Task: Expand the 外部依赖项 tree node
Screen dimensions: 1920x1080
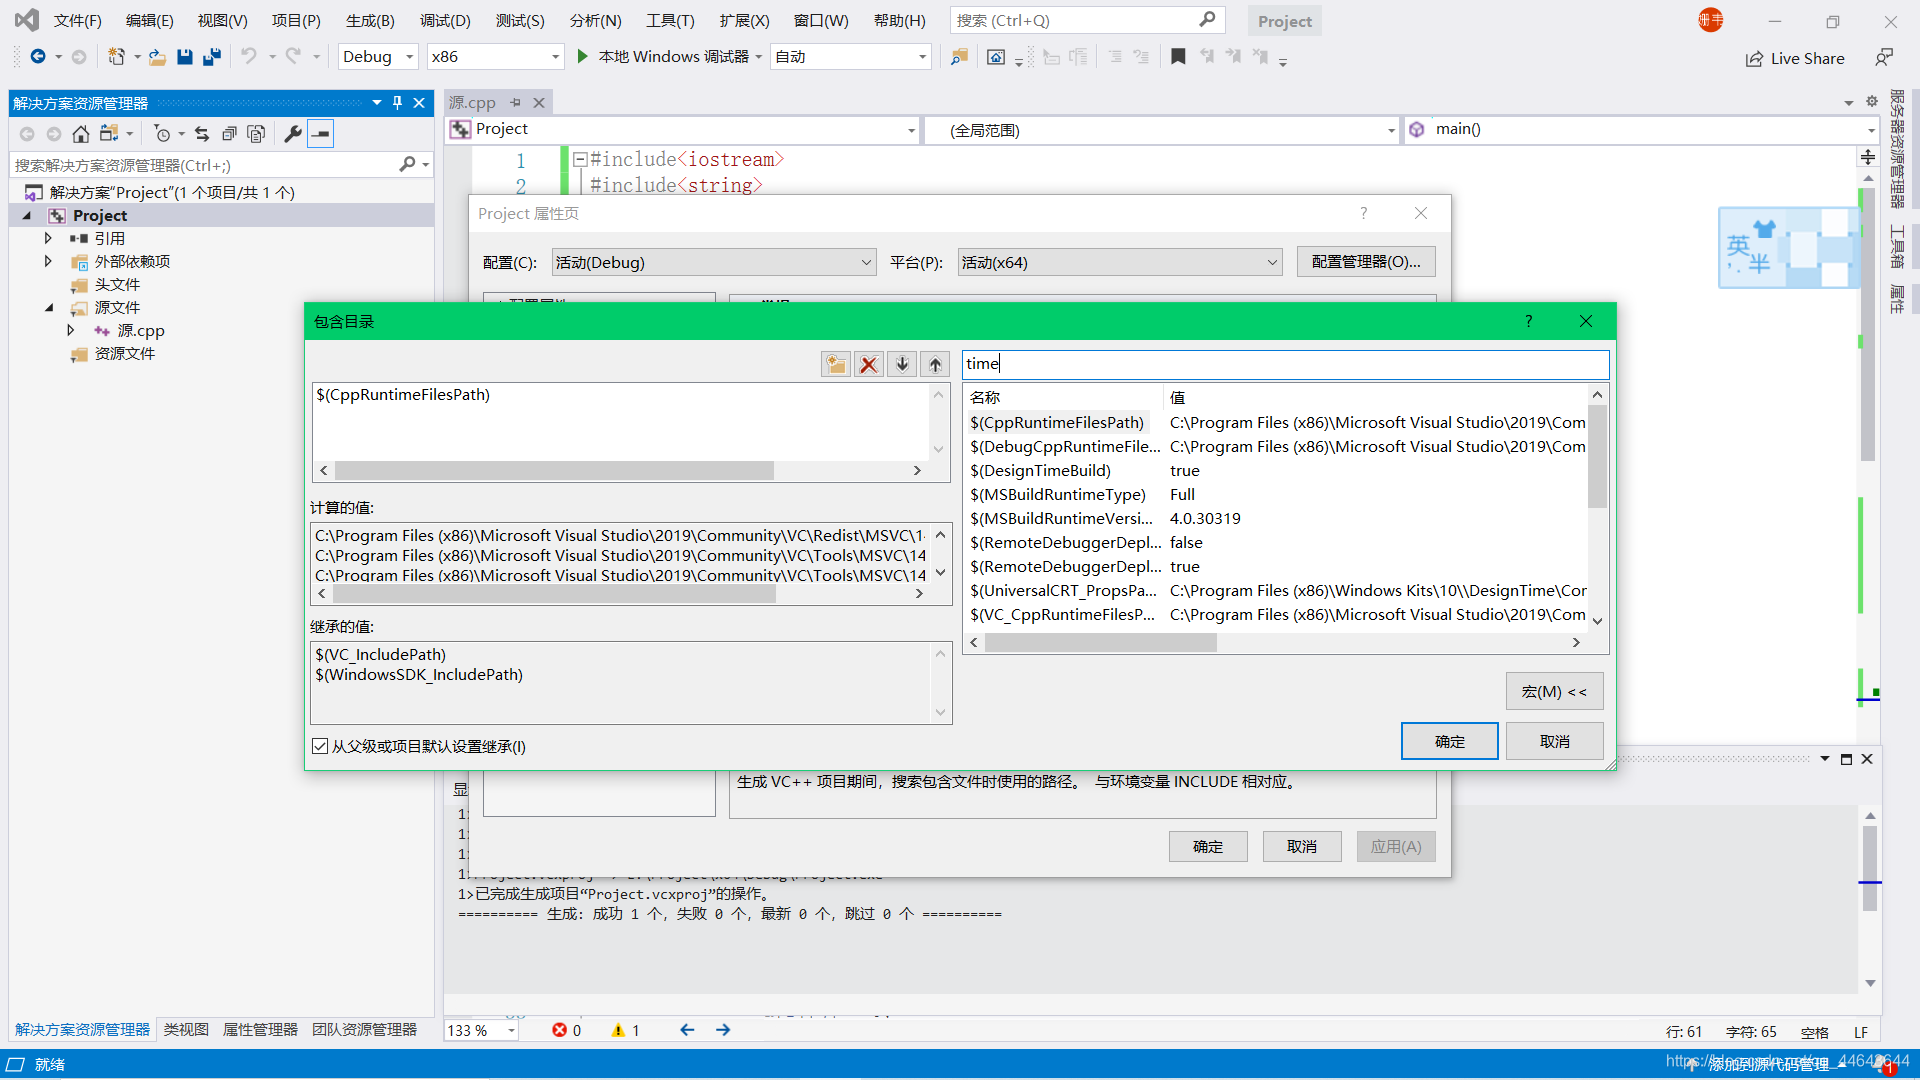Action: pyautogui.click(x=49, y=260)
